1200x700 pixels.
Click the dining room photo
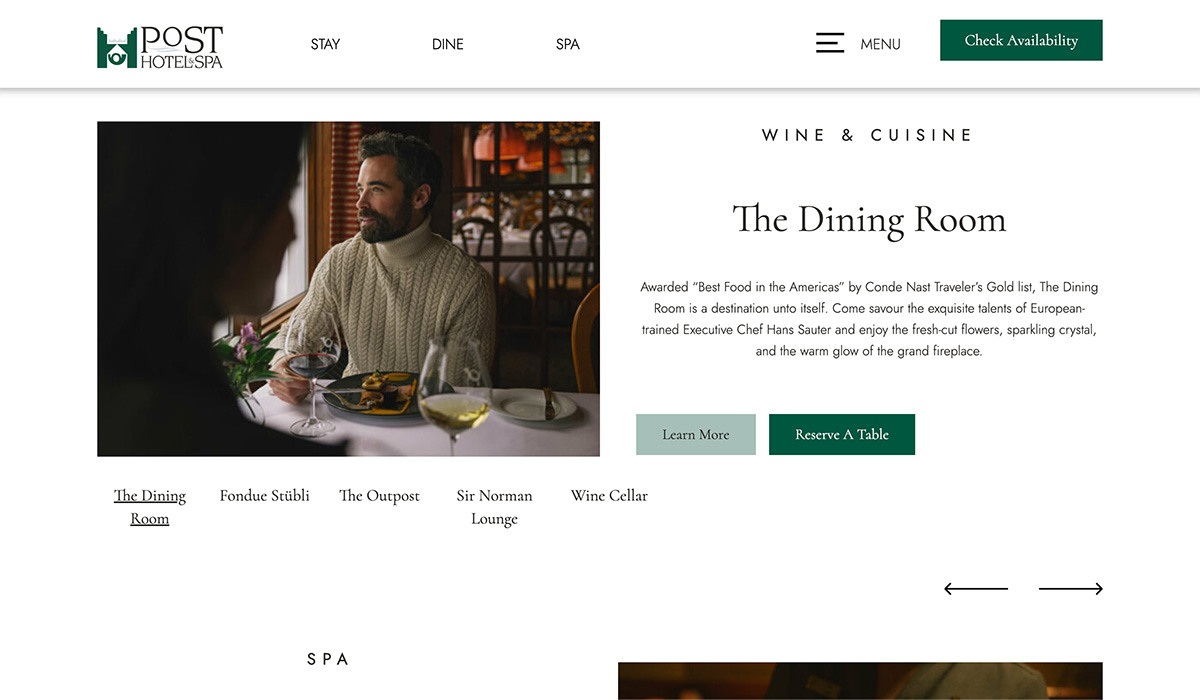[348, 289]
